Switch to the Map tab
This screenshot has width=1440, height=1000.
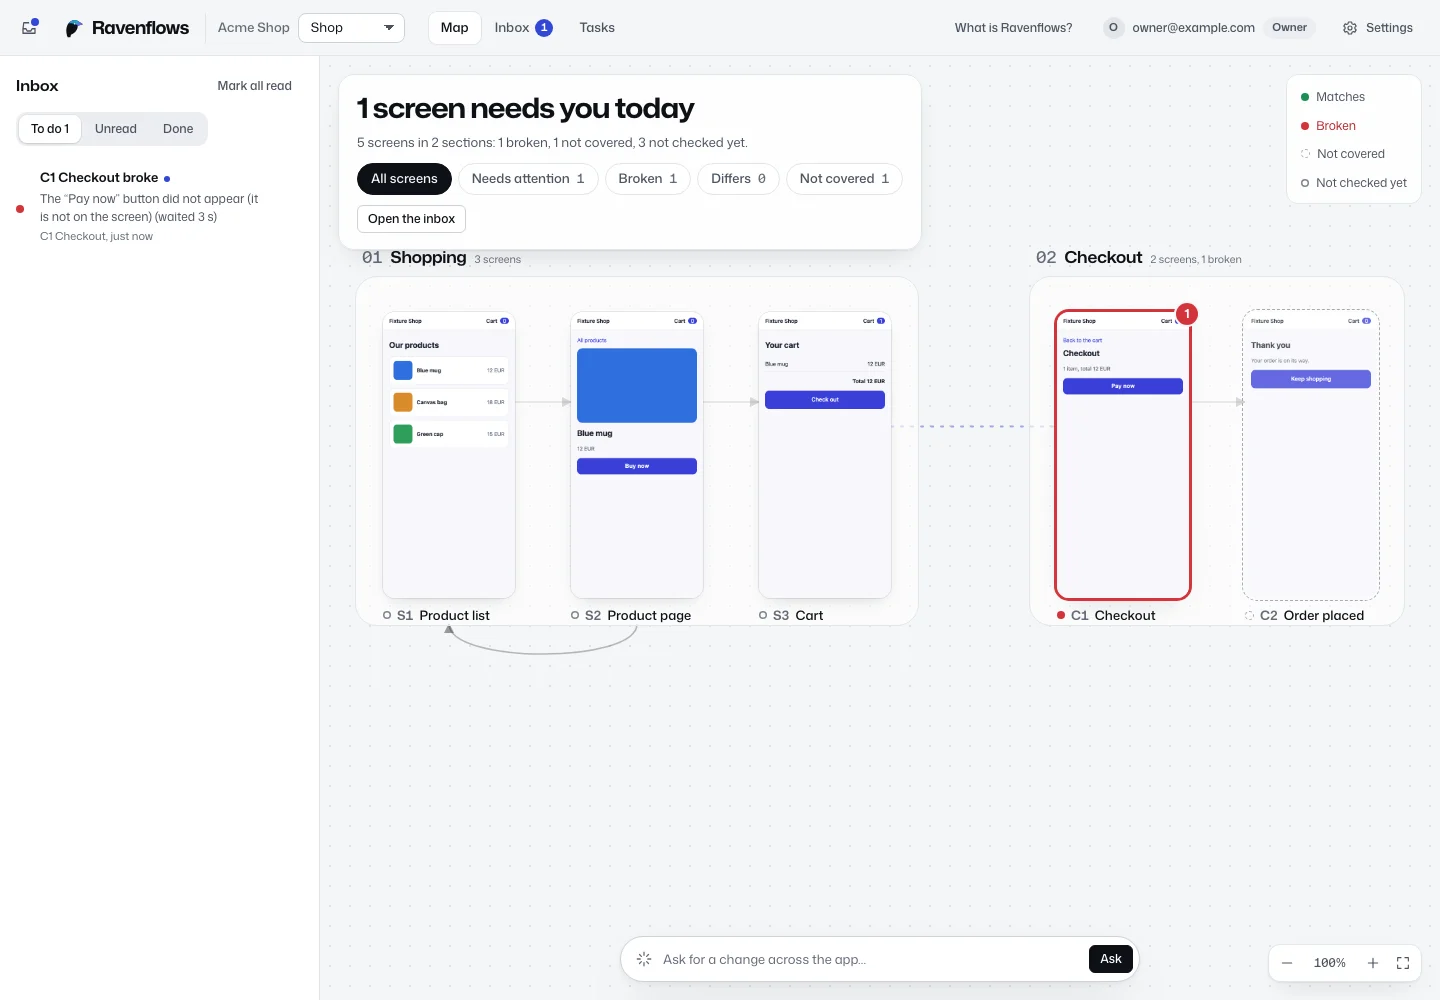pos(455,28)
